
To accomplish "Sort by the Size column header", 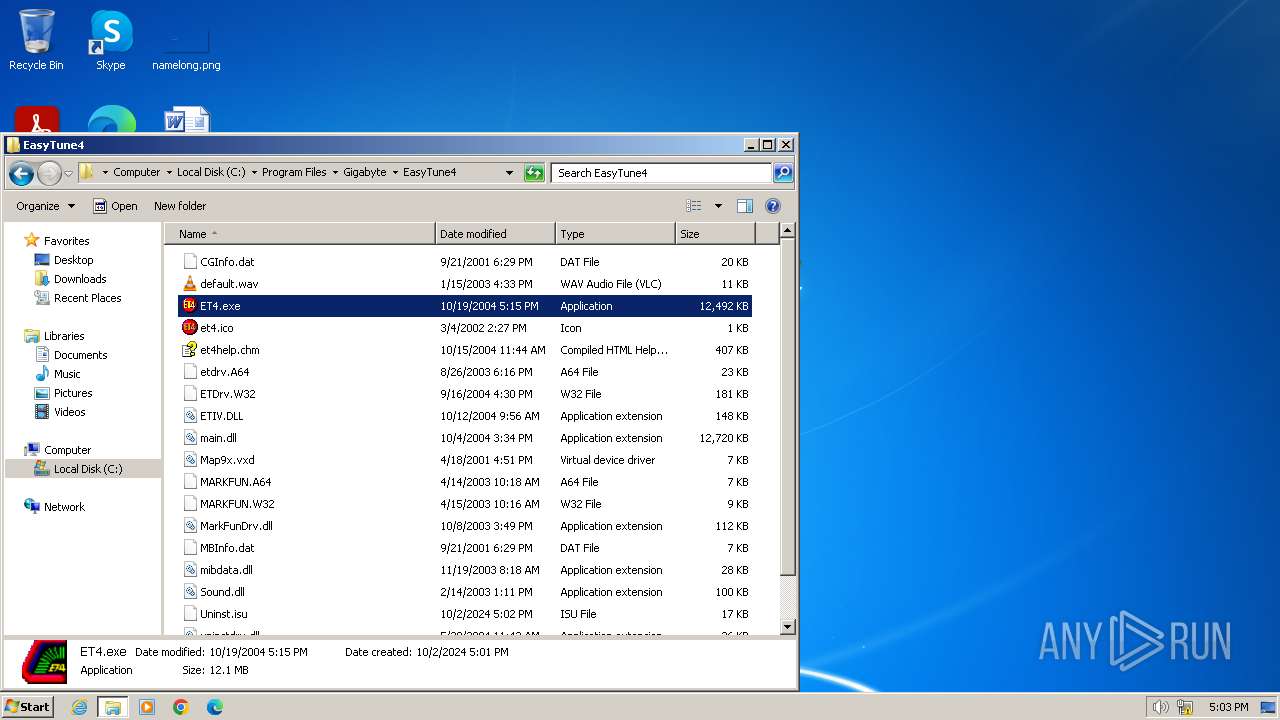I will pos(715,234).
